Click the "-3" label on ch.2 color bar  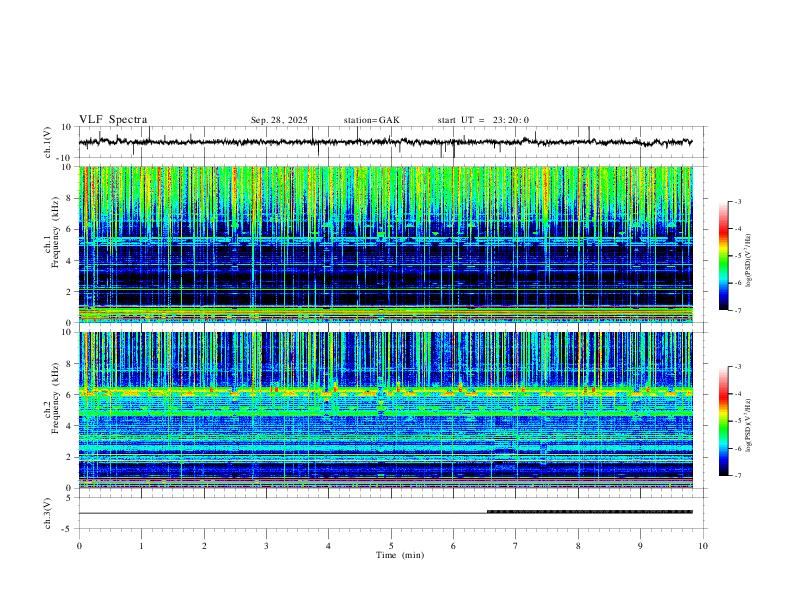click(x=738, y=367)
